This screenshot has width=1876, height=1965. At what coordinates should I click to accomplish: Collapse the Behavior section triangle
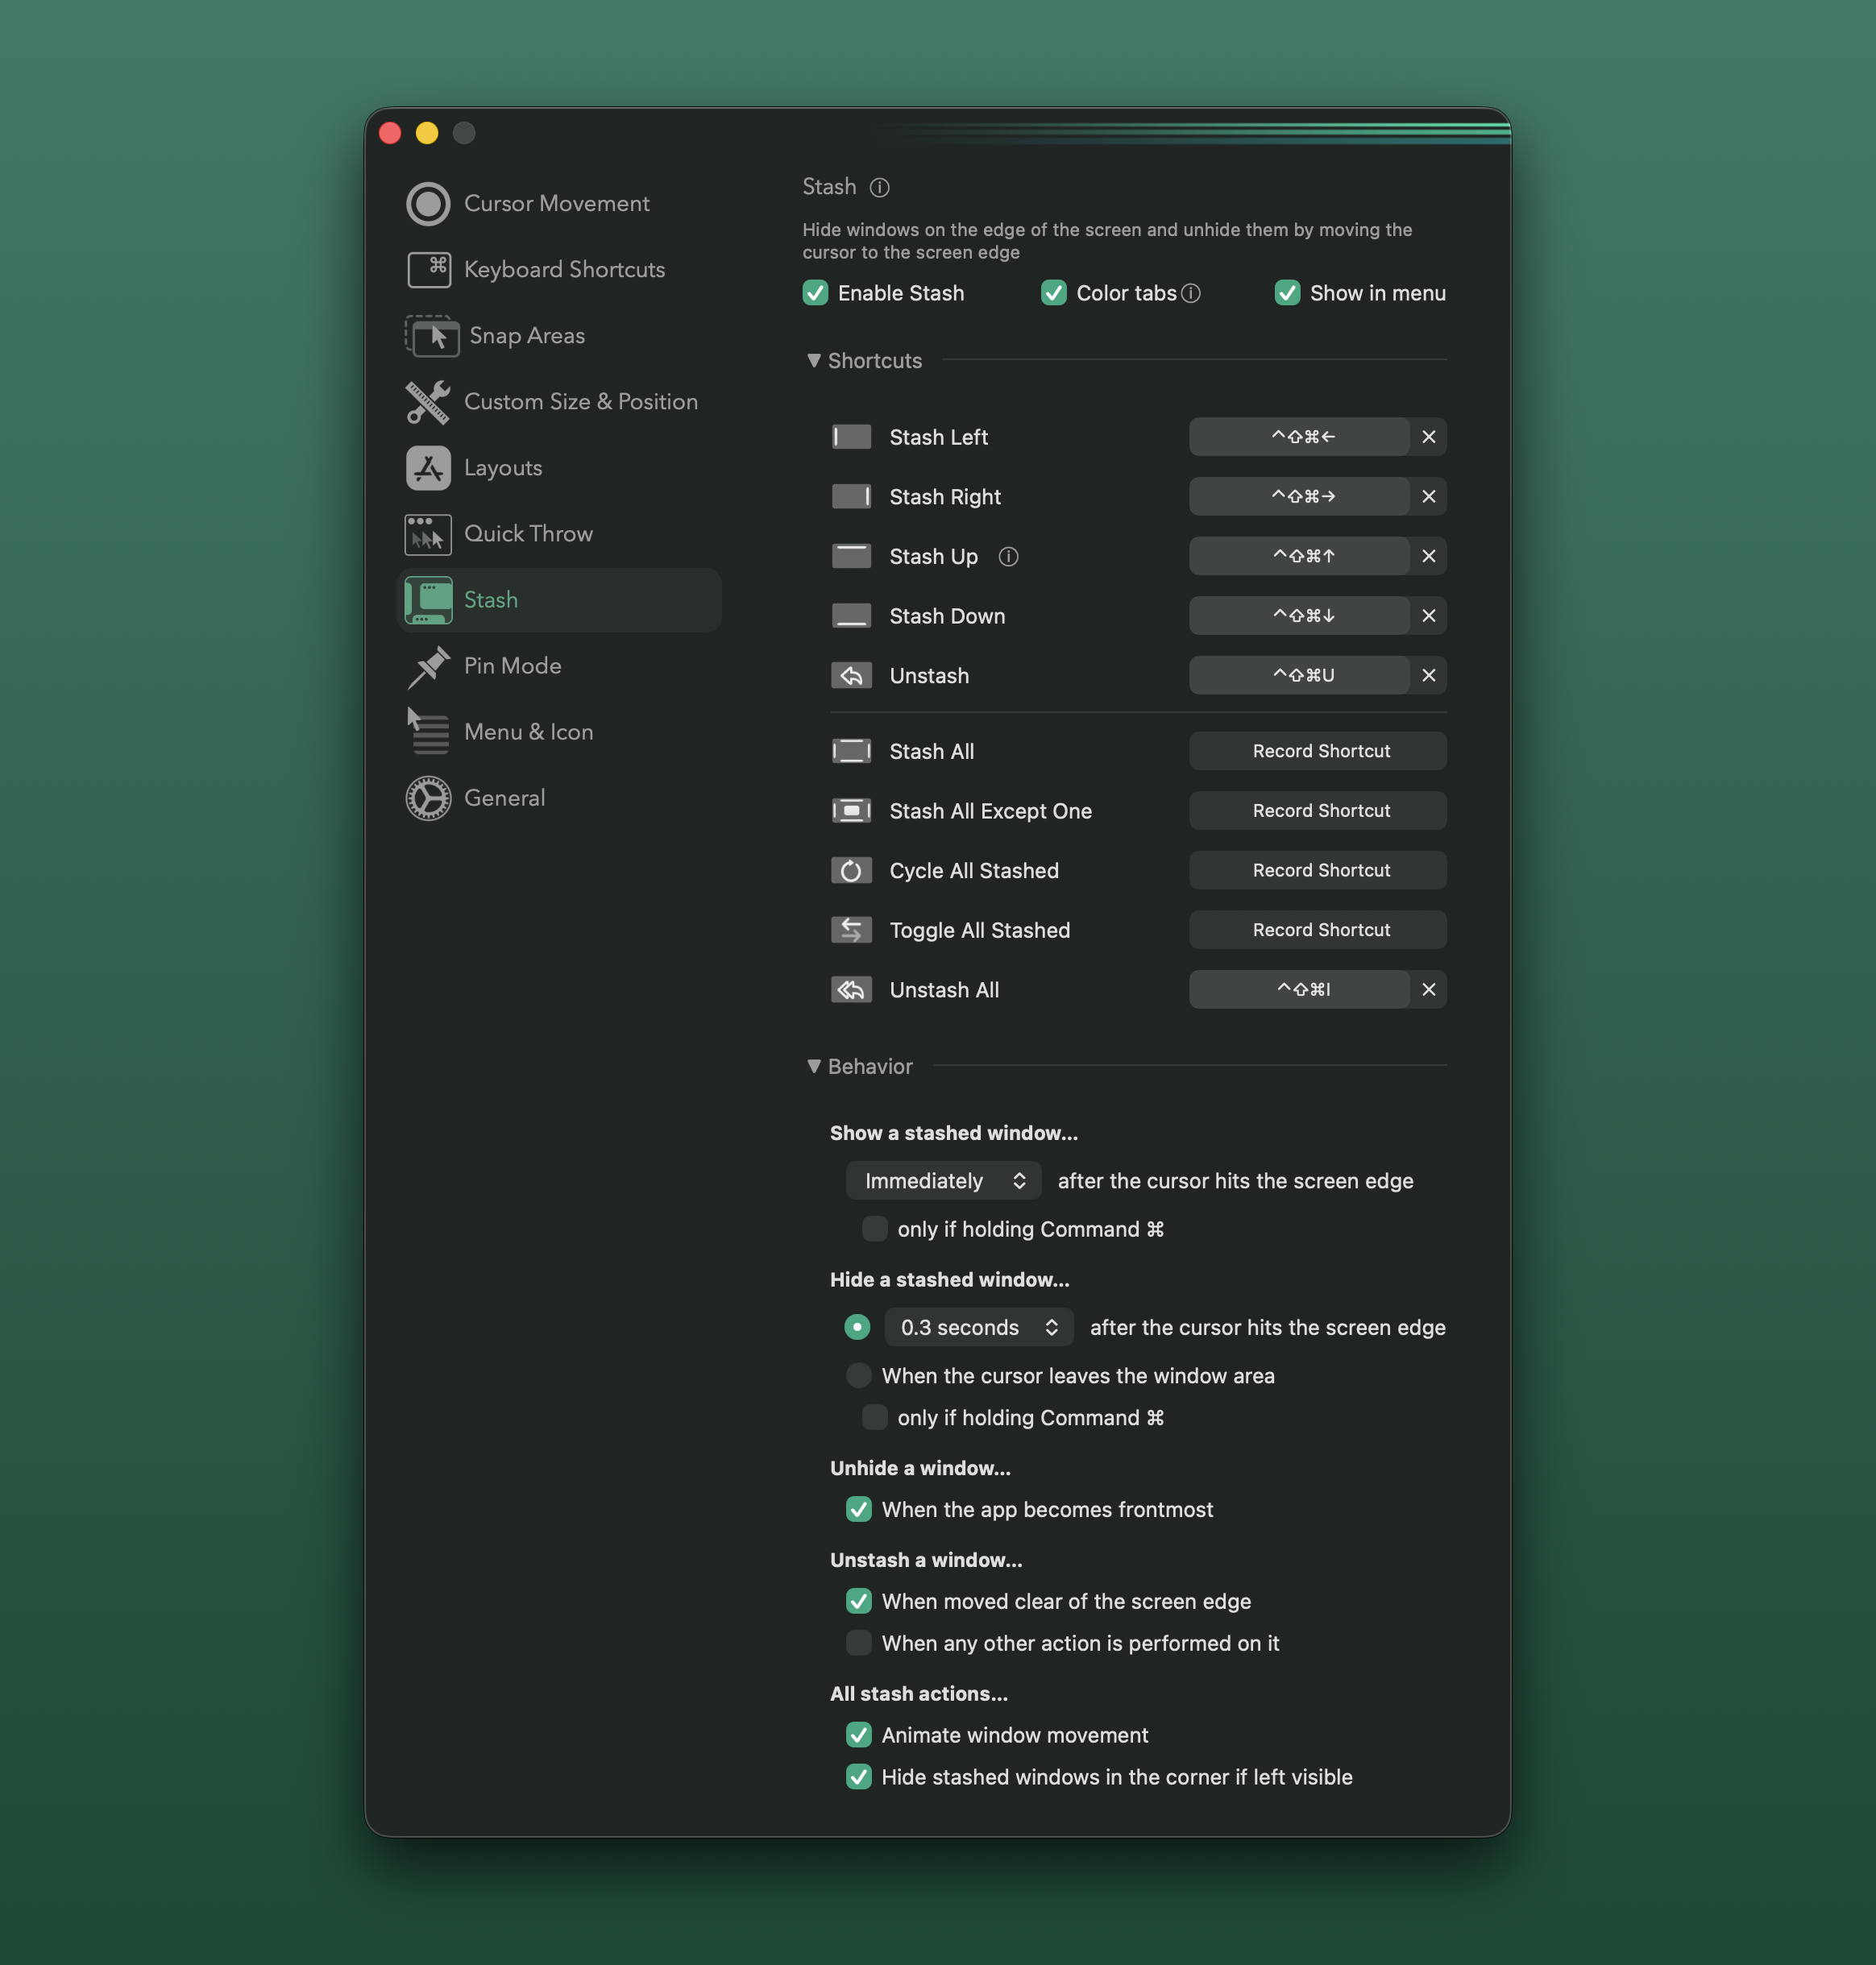(x=814, y=1066)
